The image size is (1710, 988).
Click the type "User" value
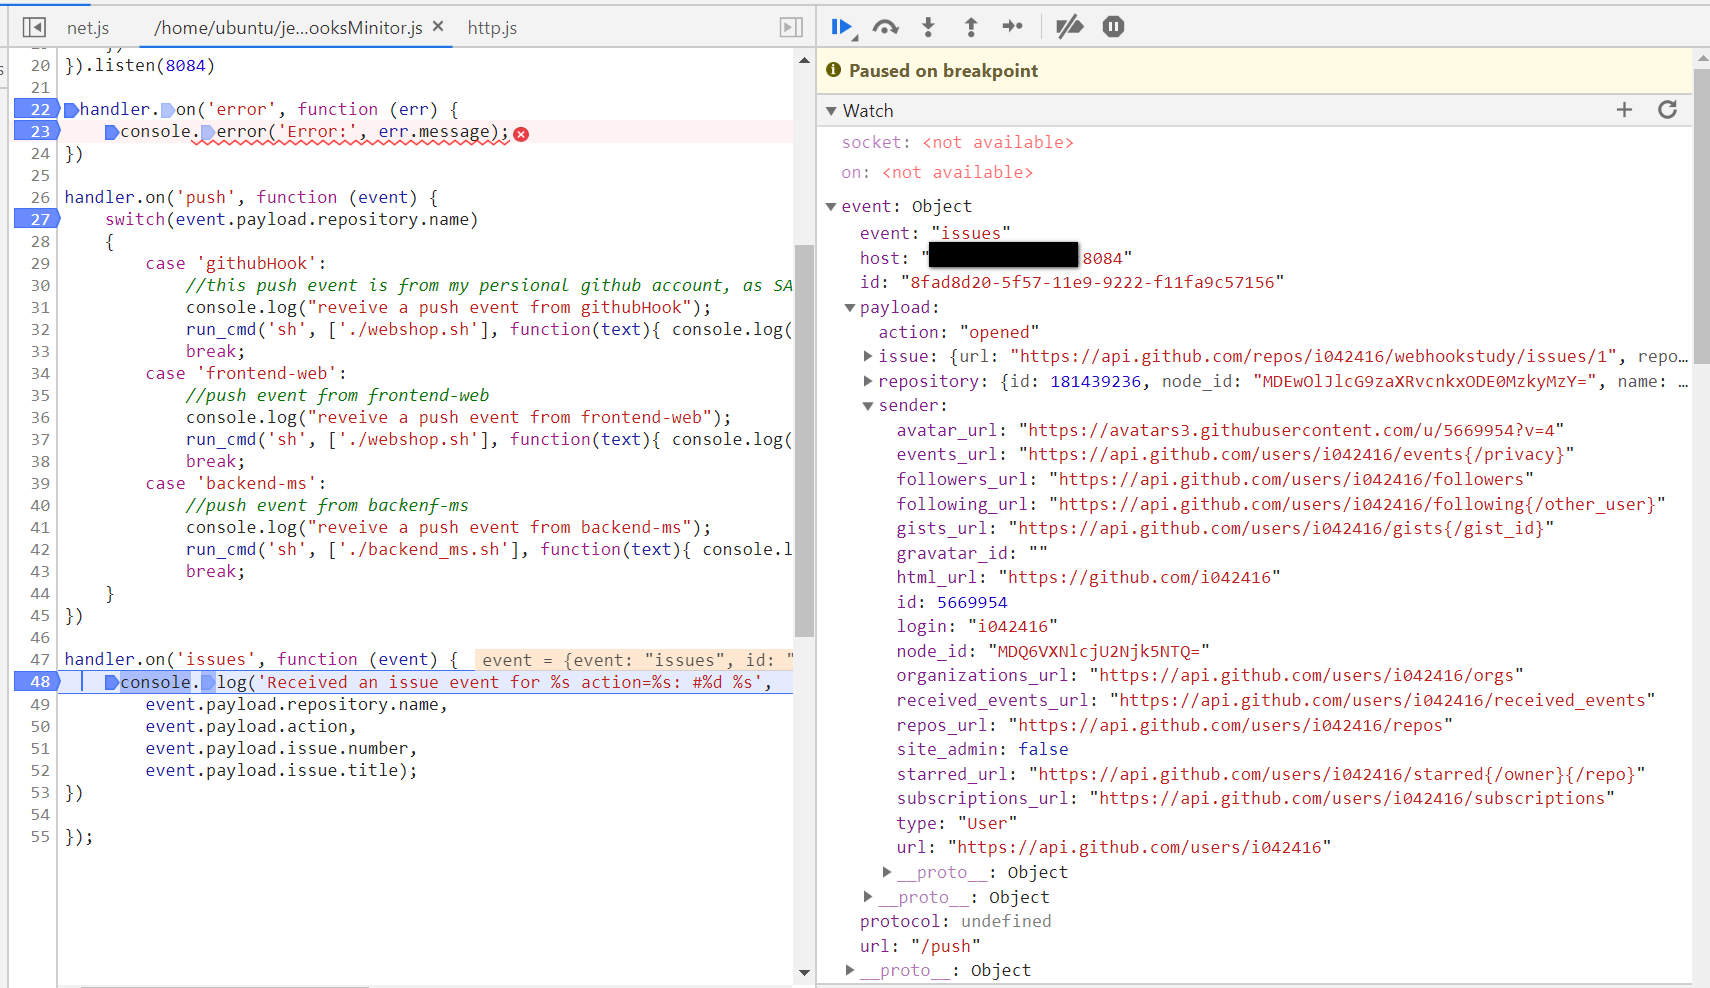point(987,823)
